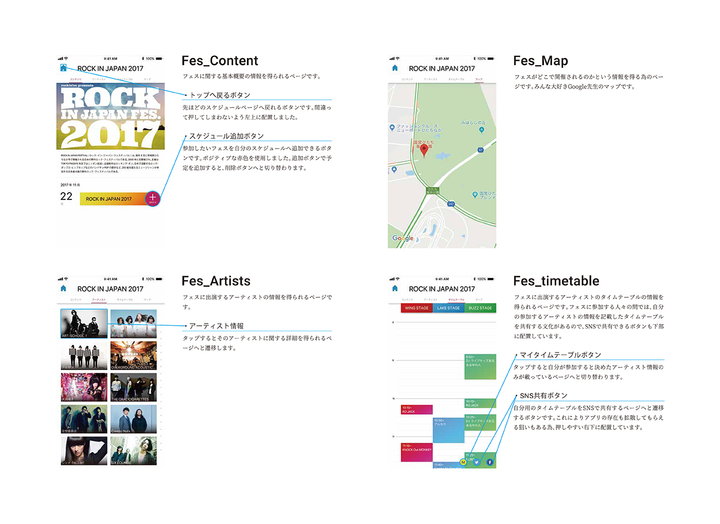720x524 pixels.
Task: Click the LAKE STAGE blue header
Action: [449, 308]
